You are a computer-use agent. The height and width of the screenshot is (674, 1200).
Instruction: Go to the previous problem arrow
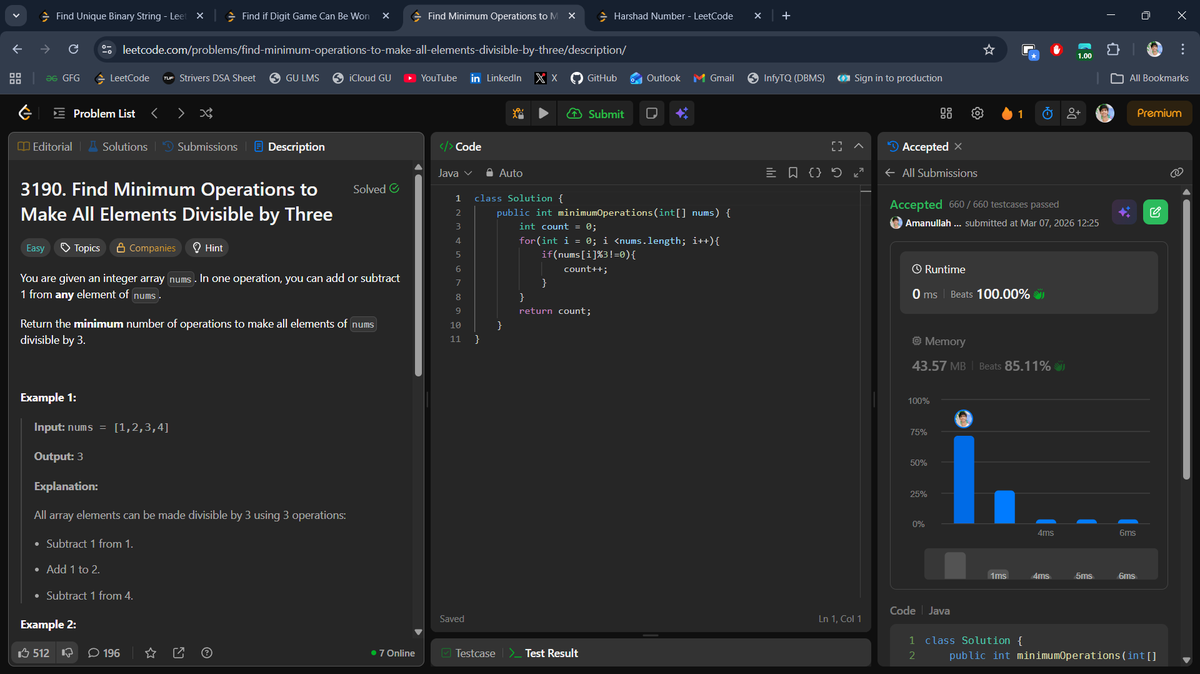155,114
